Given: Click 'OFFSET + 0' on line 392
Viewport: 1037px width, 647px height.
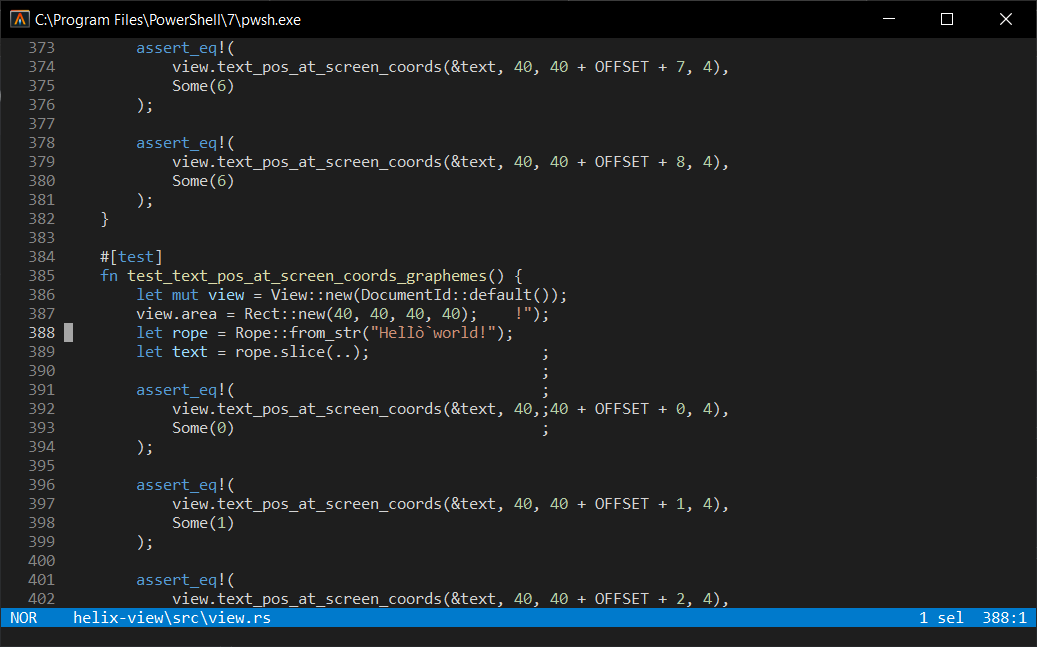Looking at the screenshot, I should [642, 409].
